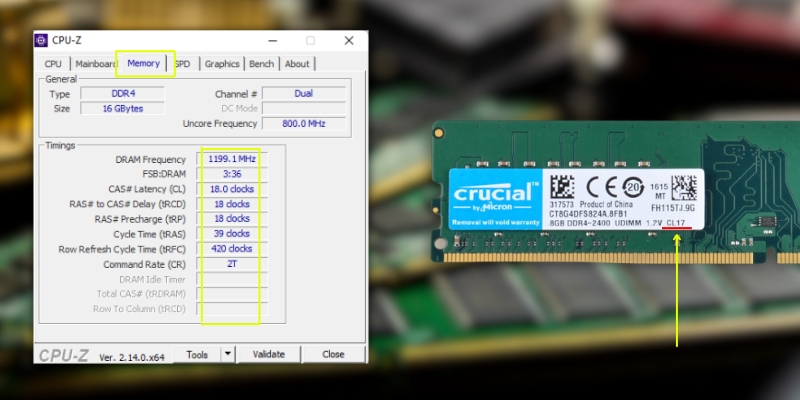Open the Graphics tab
This screenshot has width=800, height=400.
[222, 64]
